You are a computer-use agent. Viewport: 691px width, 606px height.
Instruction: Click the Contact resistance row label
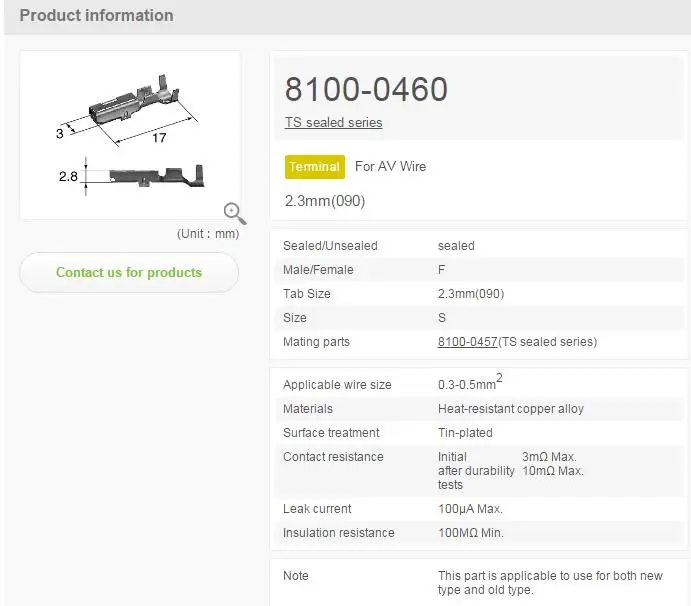[x=333, y=457]
